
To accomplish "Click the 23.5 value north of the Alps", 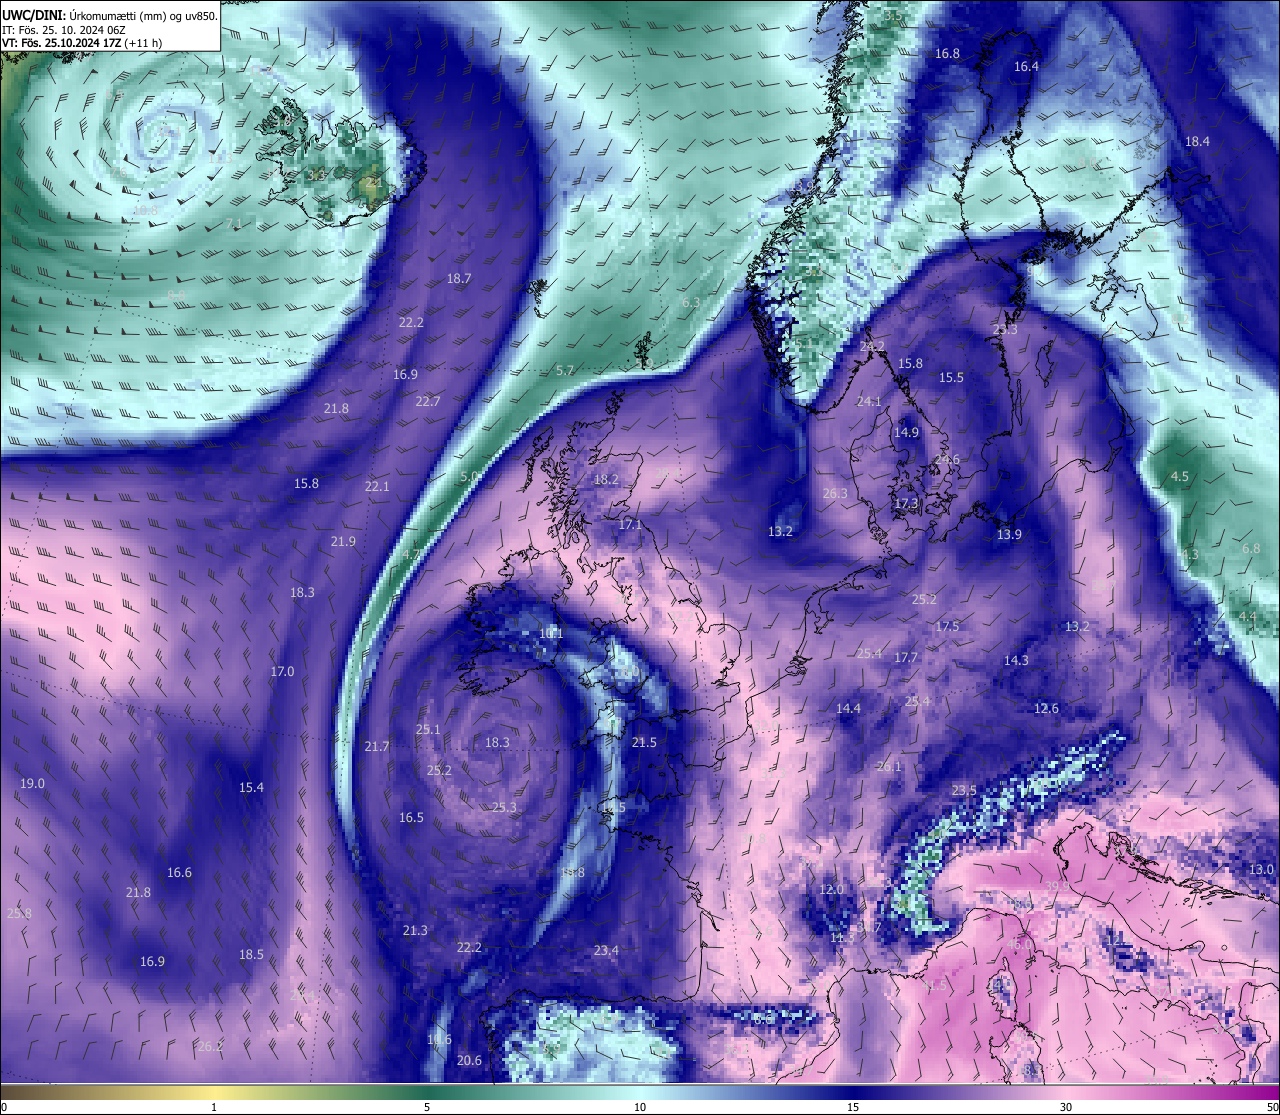I will (964, 791).
